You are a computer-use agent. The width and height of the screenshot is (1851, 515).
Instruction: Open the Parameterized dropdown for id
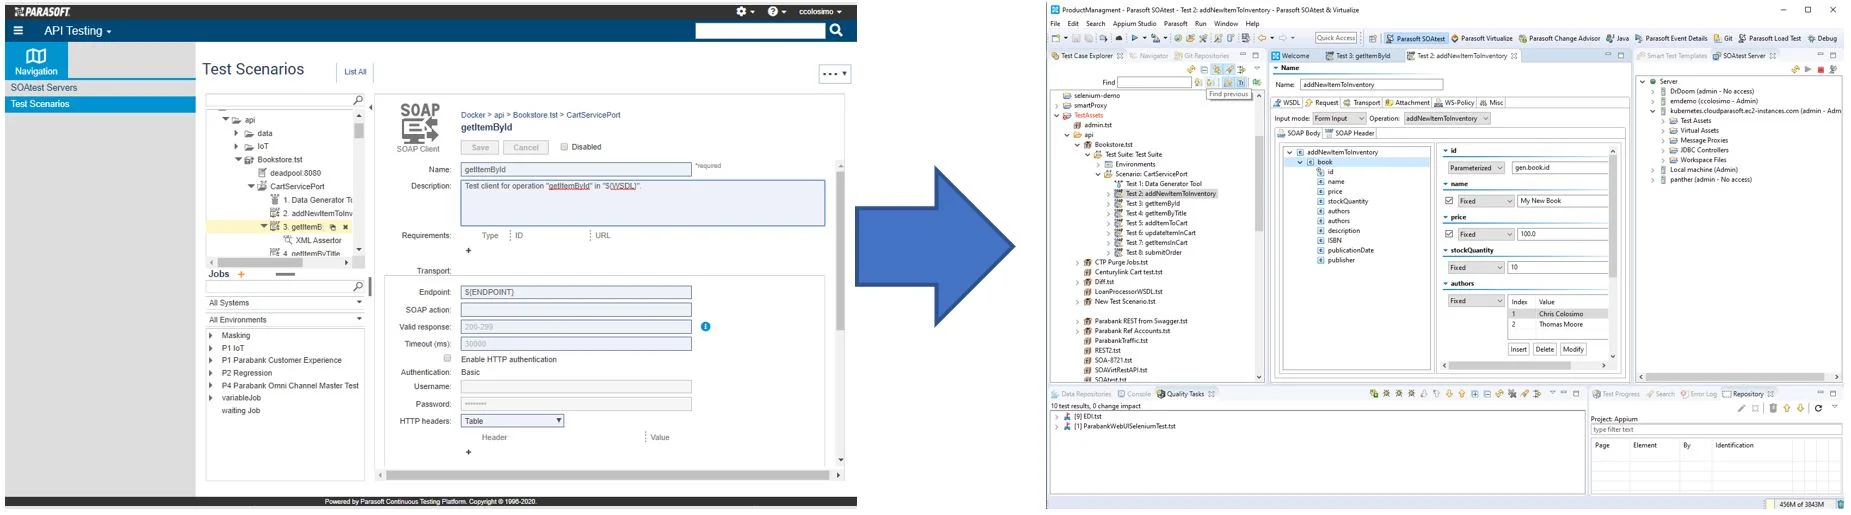(x=1475, y=168)
